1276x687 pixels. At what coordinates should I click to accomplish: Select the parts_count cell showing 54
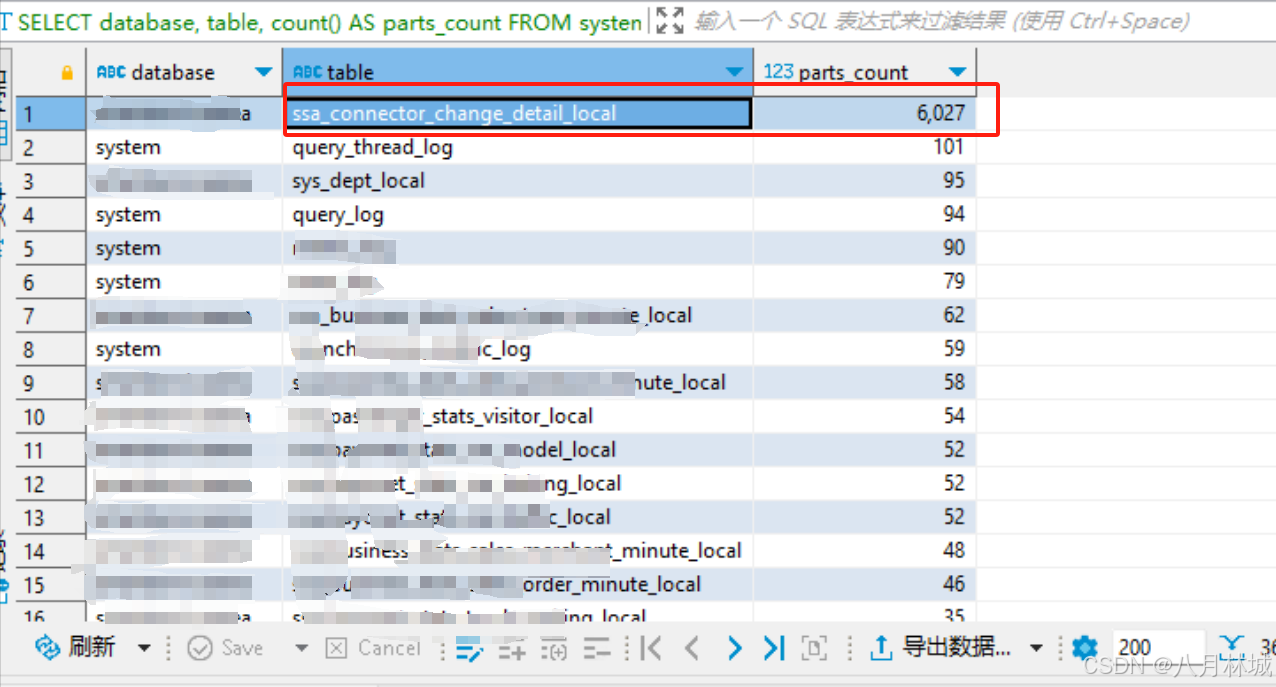pos(865,416)
